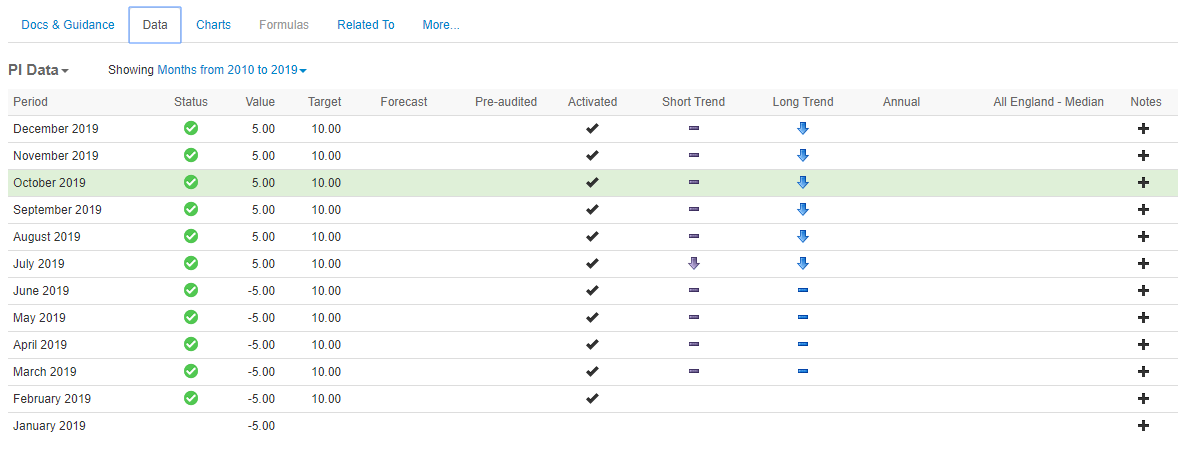Click the 2010 start year link
Screen dimensions: 1202x456
pyautogui.click(x=240, y=70)
